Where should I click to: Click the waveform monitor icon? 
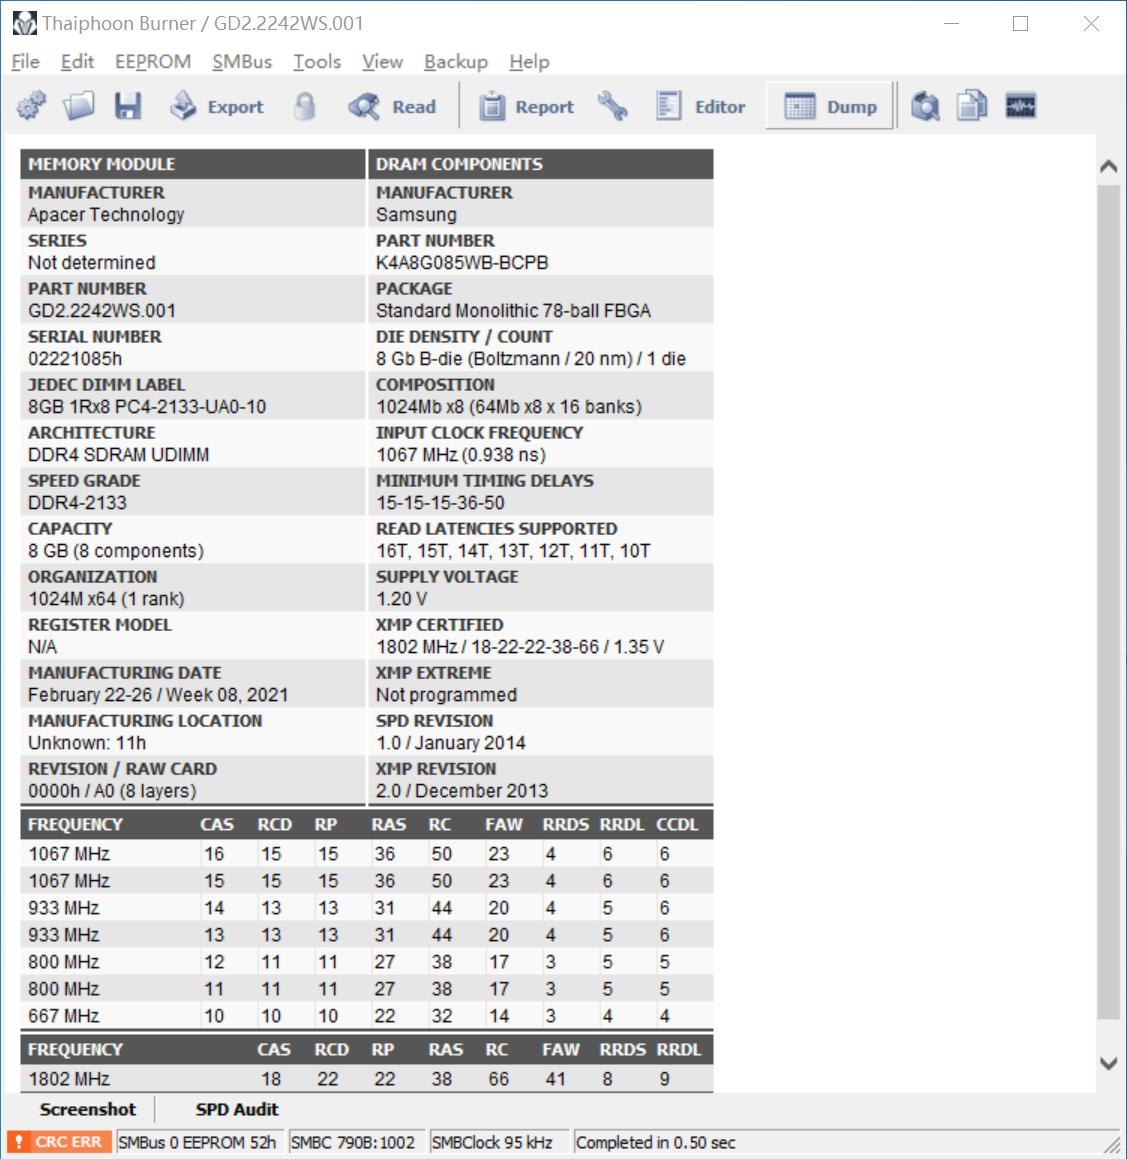pyautogui.click(x=1021, y=106)
